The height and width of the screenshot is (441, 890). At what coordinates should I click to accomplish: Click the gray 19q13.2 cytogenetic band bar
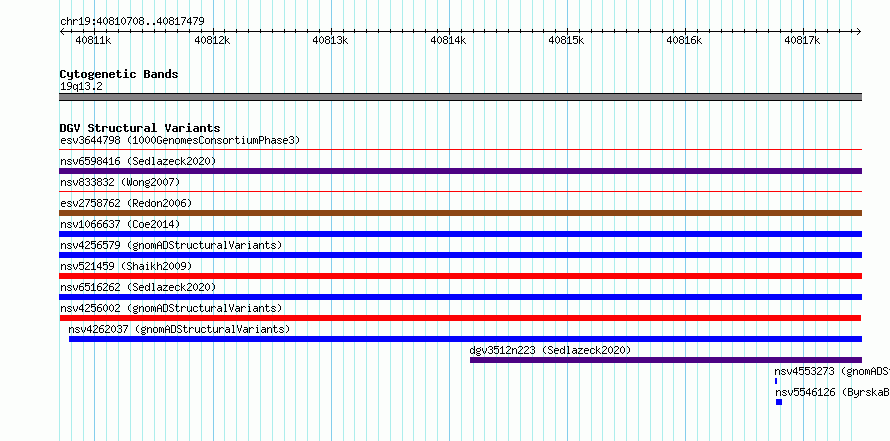coord(460,97)
